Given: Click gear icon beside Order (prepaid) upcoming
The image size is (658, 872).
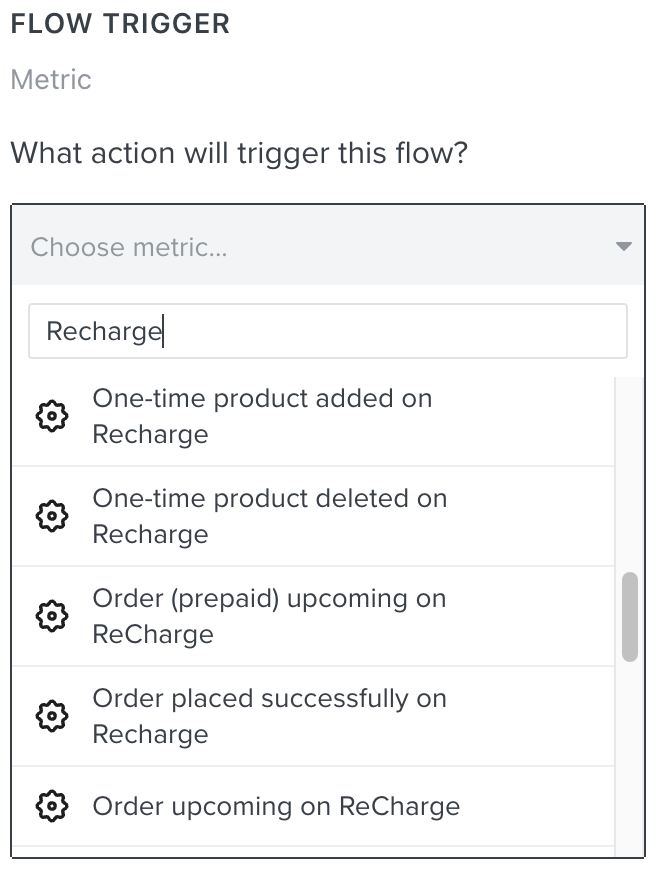Looking at the screenshot, I should pyautogui.click(x=52, y=616).
